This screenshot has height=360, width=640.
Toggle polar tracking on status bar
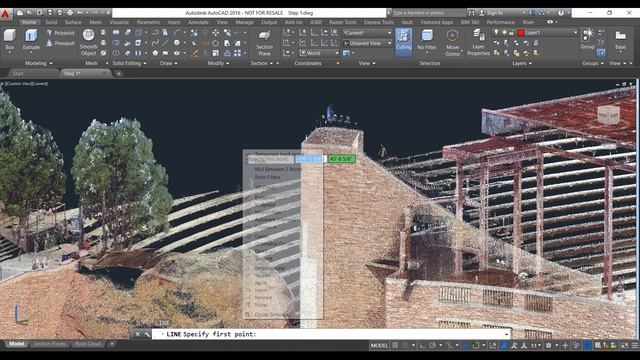coord(433,346)
